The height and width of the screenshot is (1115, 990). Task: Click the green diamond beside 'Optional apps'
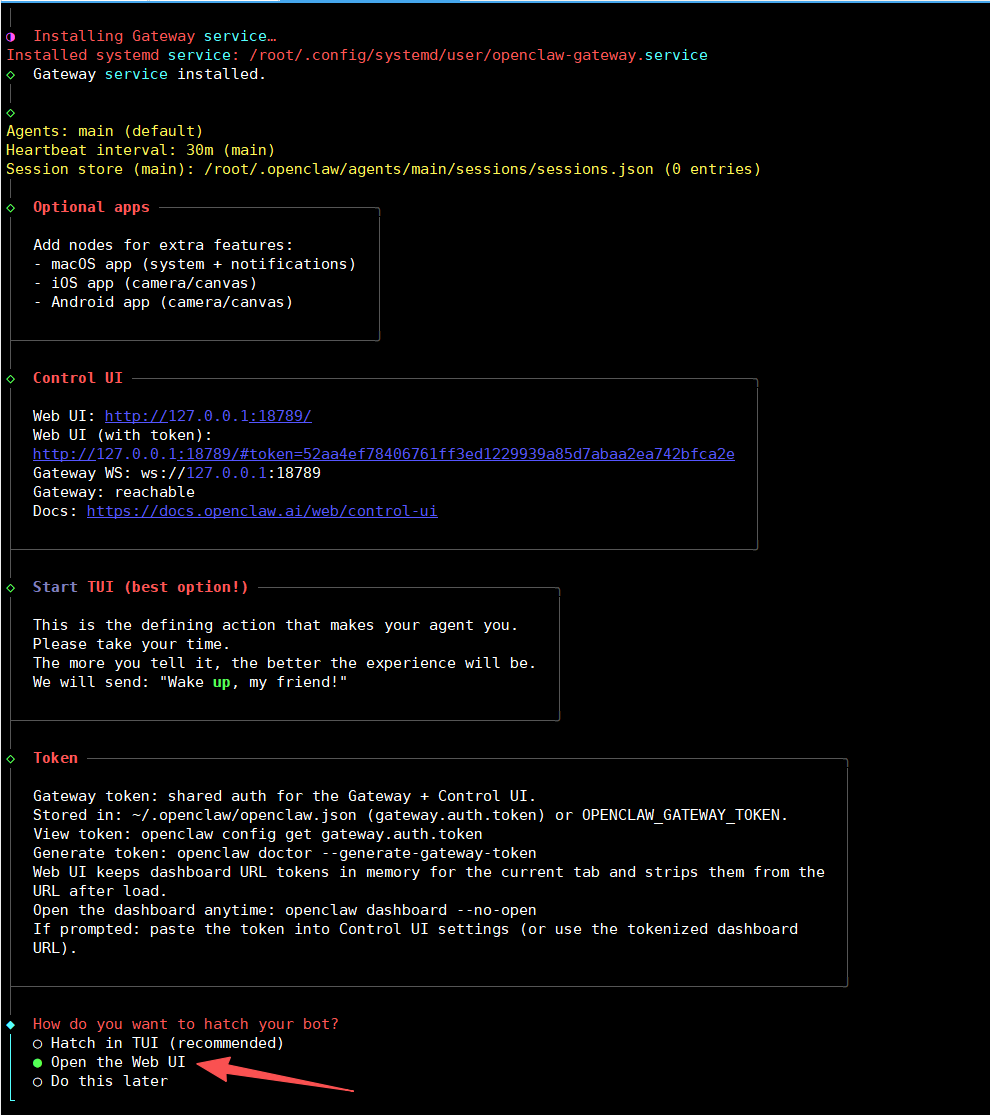[x=11, y=208]
